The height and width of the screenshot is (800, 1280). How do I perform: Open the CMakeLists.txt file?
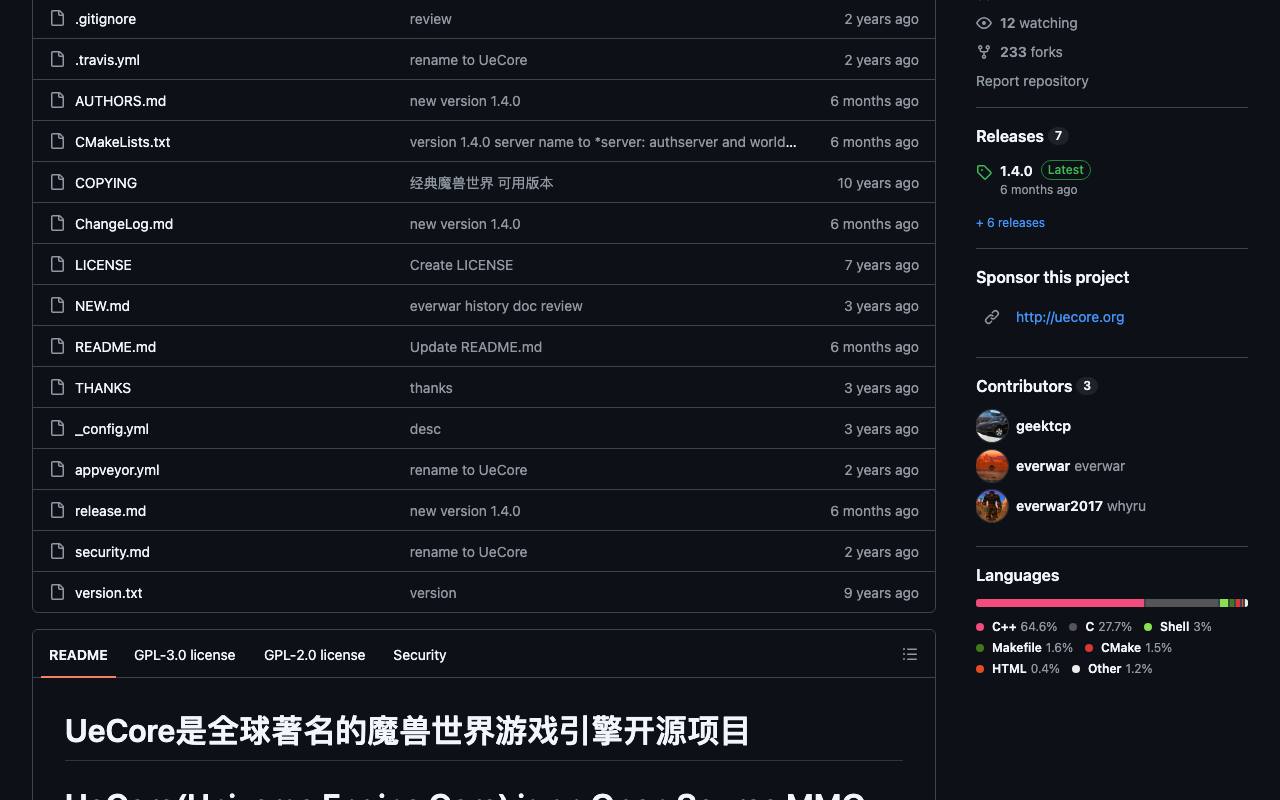123,142
